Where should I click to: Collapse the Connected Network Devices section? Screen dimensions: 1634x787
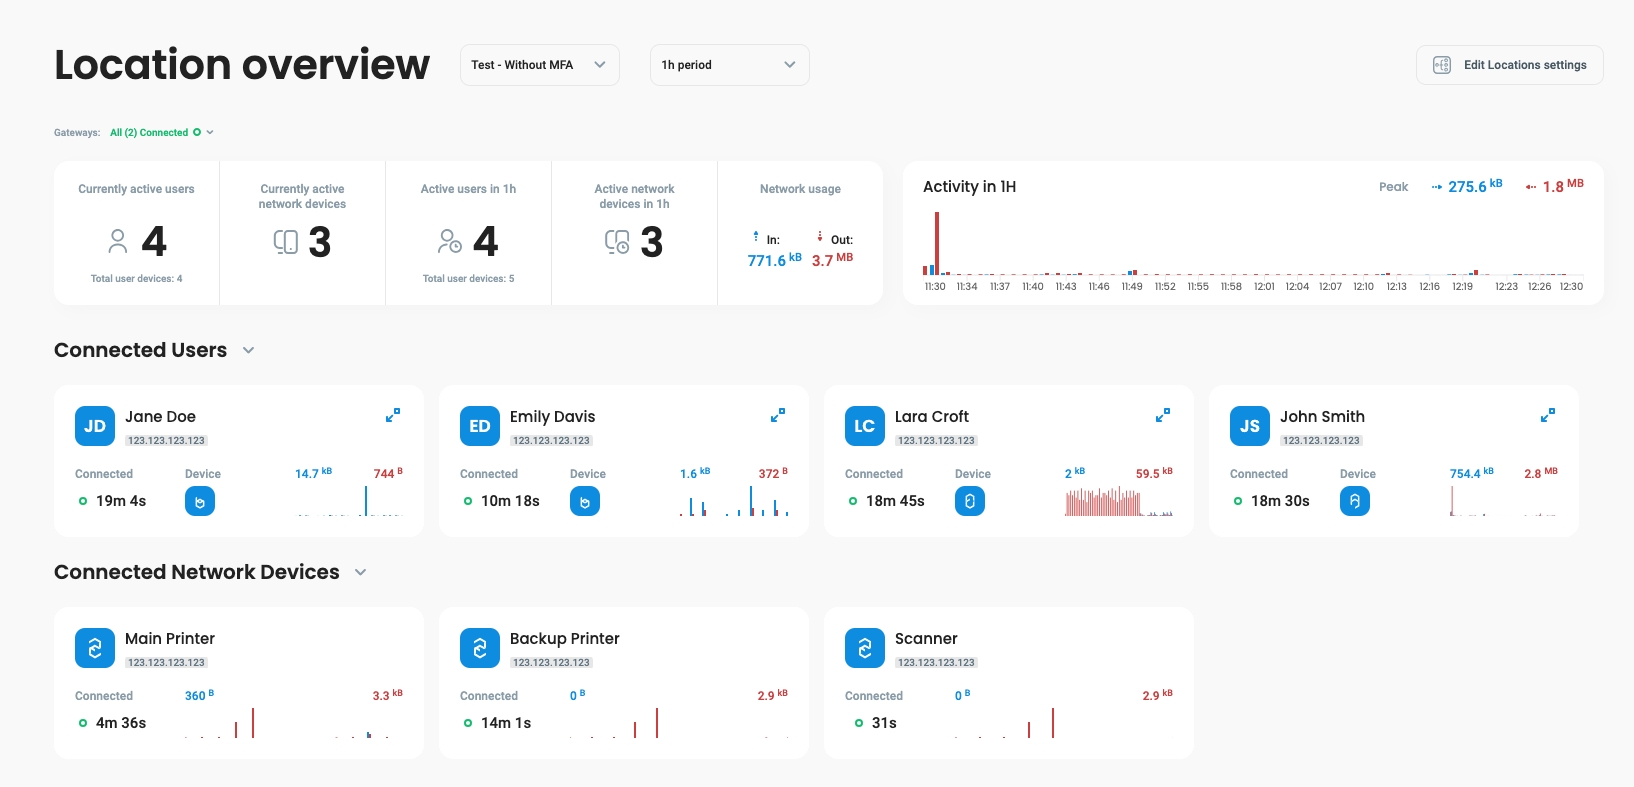(x=361, y=572)
